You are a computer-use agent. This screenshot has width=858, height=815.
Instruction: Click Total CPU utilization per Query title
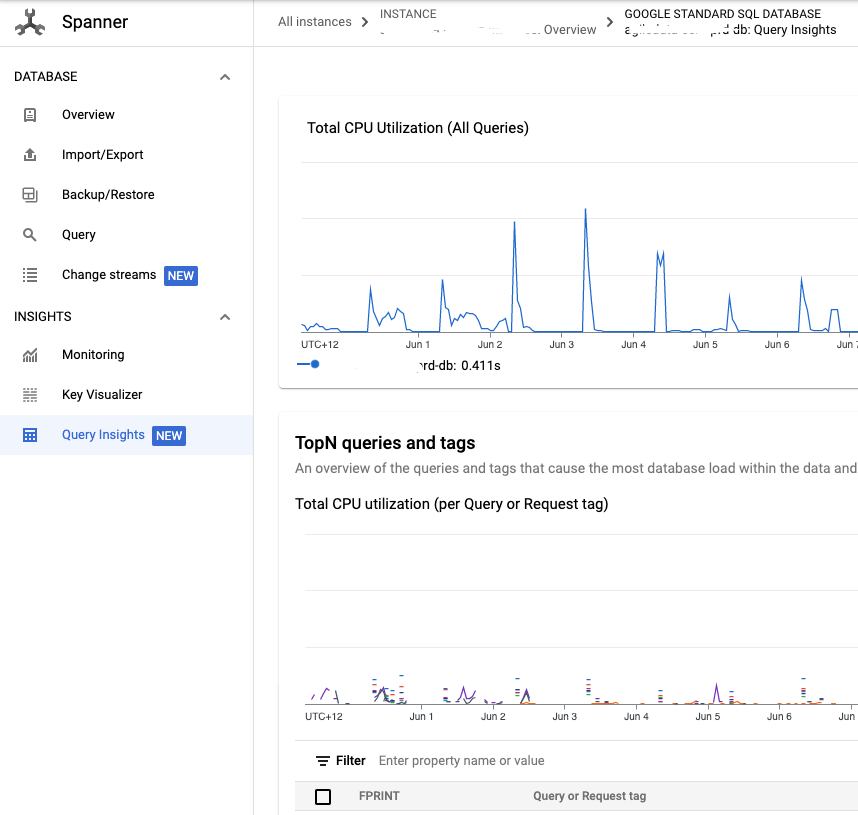coord(451,504)
